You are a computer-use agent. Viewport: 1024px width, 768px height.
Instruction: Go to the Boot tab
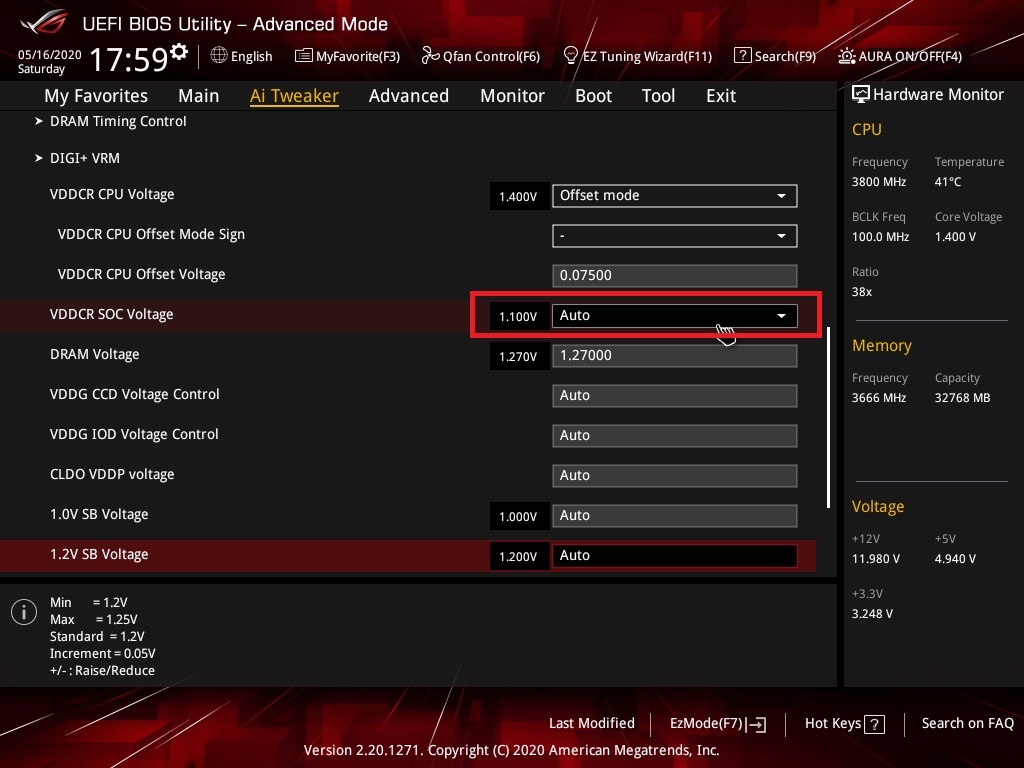coord(594,96)
